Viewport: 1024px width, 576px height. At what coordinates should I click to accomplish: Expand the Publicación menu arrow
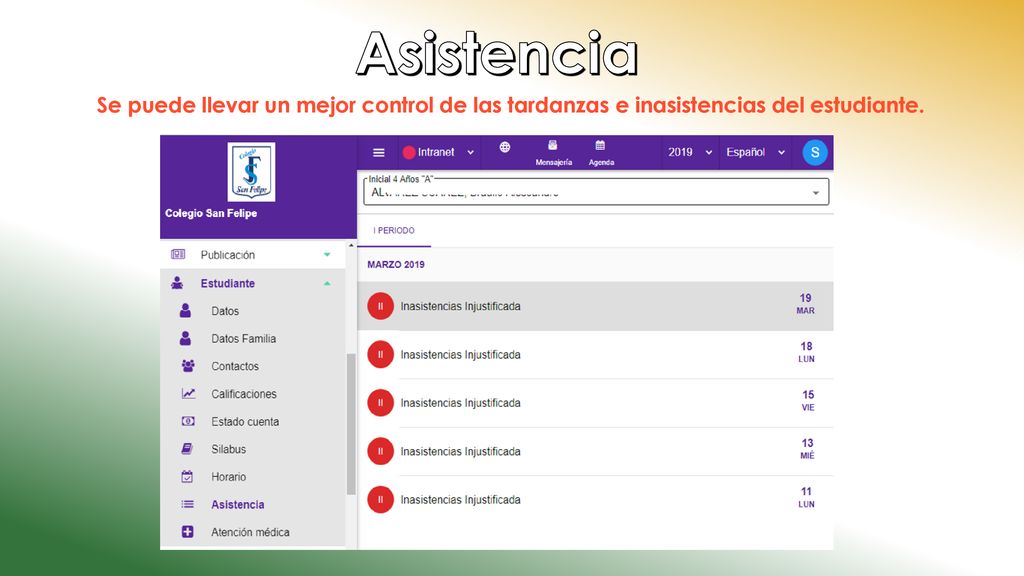point(327,255)
